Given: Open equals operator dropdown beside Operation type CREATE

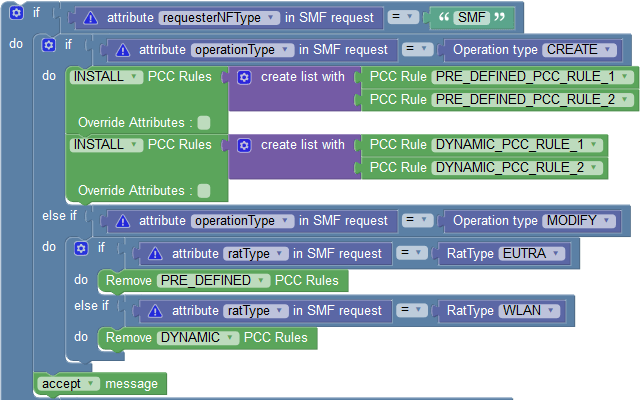Looking at the screenshot, I should 417,49.
